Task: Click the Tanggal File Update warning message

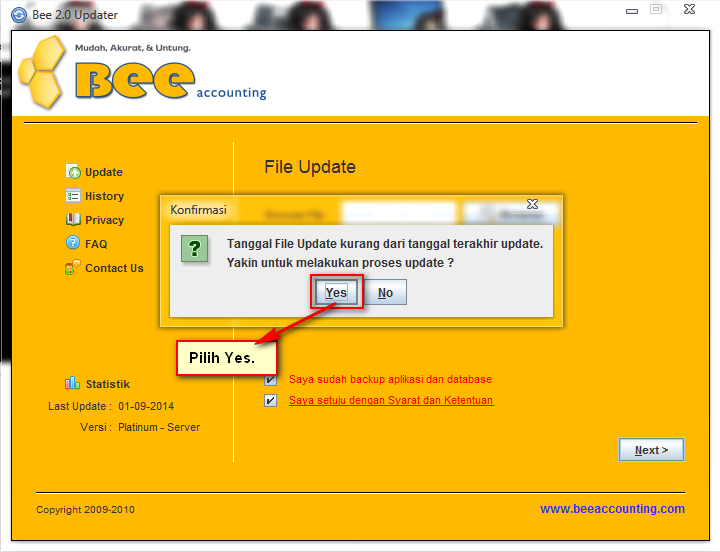Action: (x=385, y=253)
